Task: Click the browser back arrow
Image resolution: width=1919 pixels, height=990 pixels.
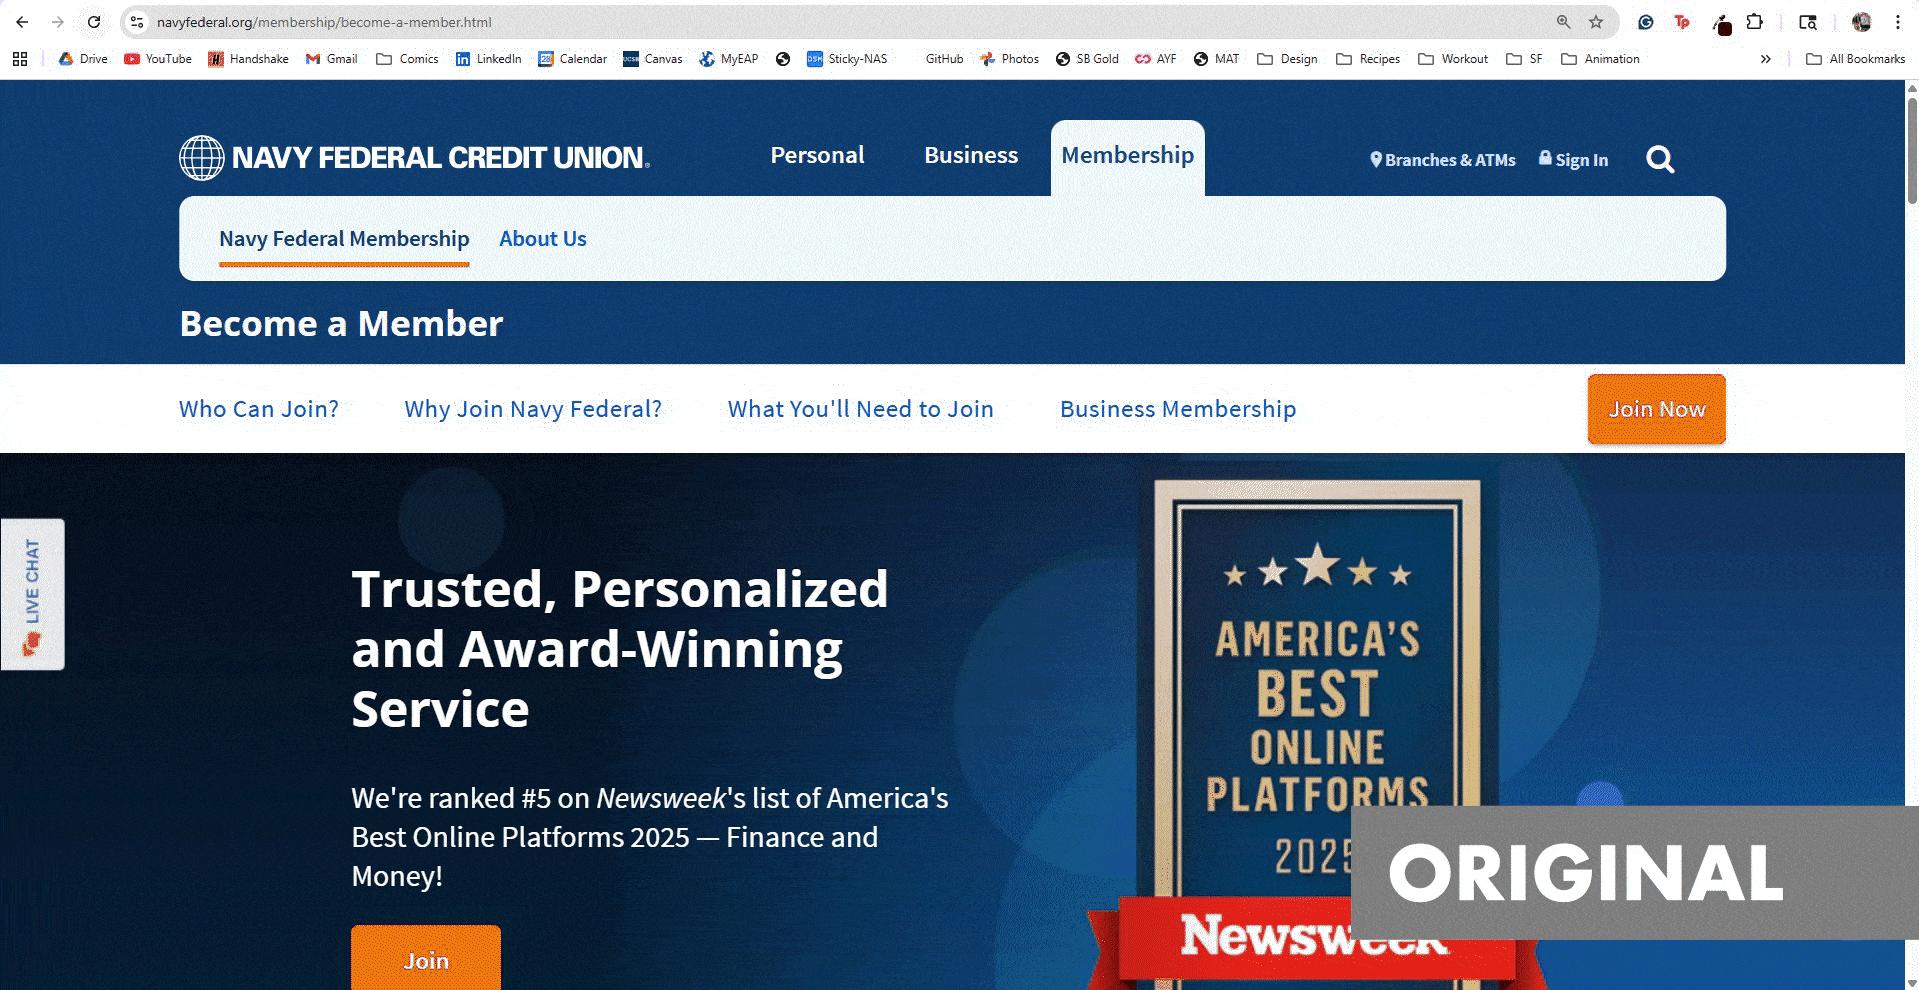Action: pos(22,22)
